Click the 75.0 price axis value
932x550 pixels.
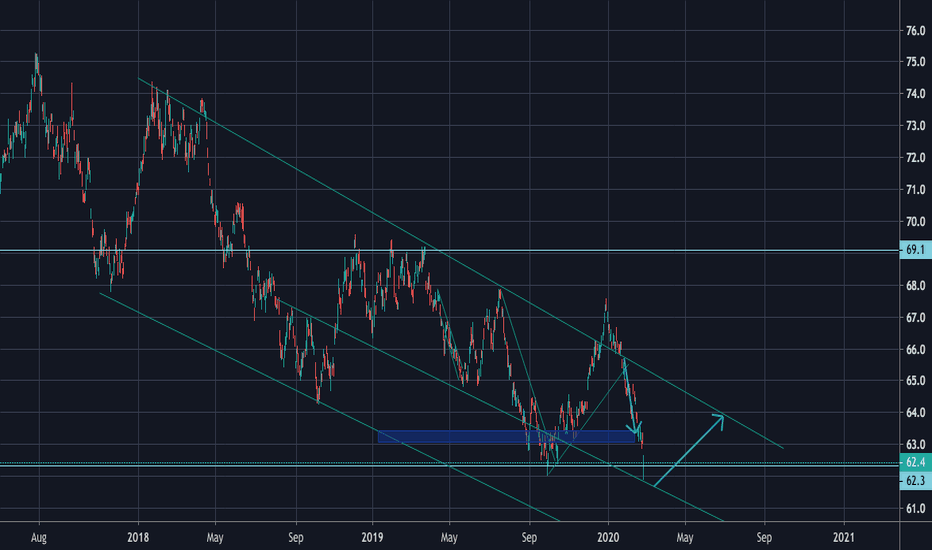coord(915,62)
